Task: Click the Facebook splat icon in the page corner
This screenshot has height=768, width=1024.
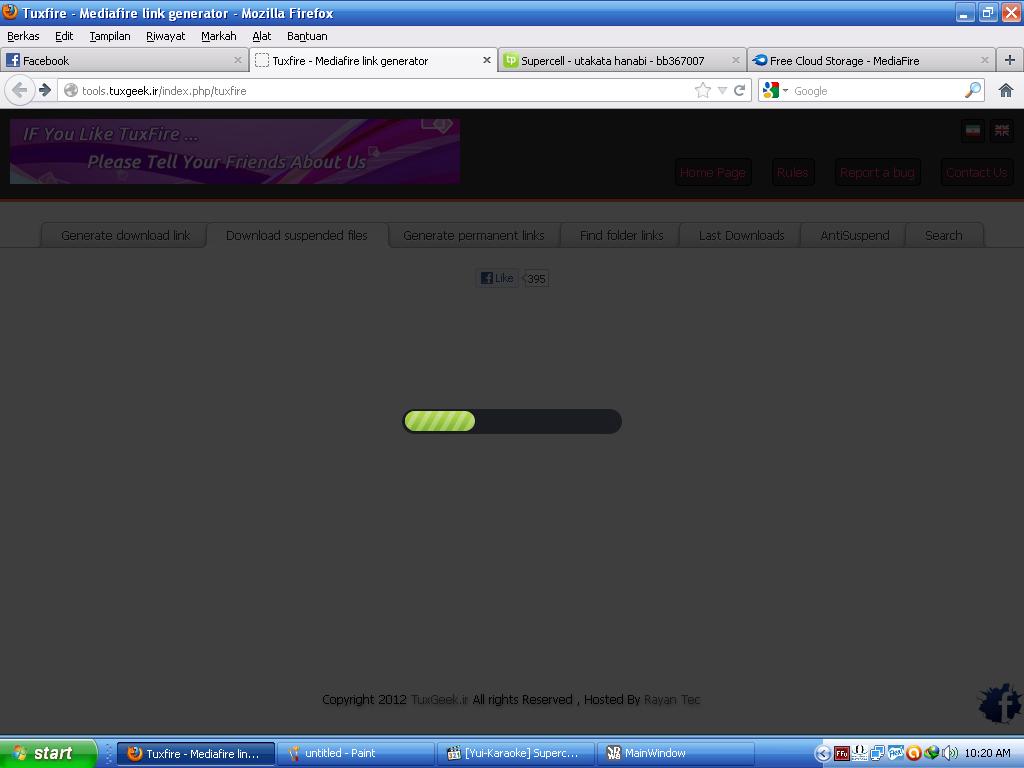Action: 1000,703
